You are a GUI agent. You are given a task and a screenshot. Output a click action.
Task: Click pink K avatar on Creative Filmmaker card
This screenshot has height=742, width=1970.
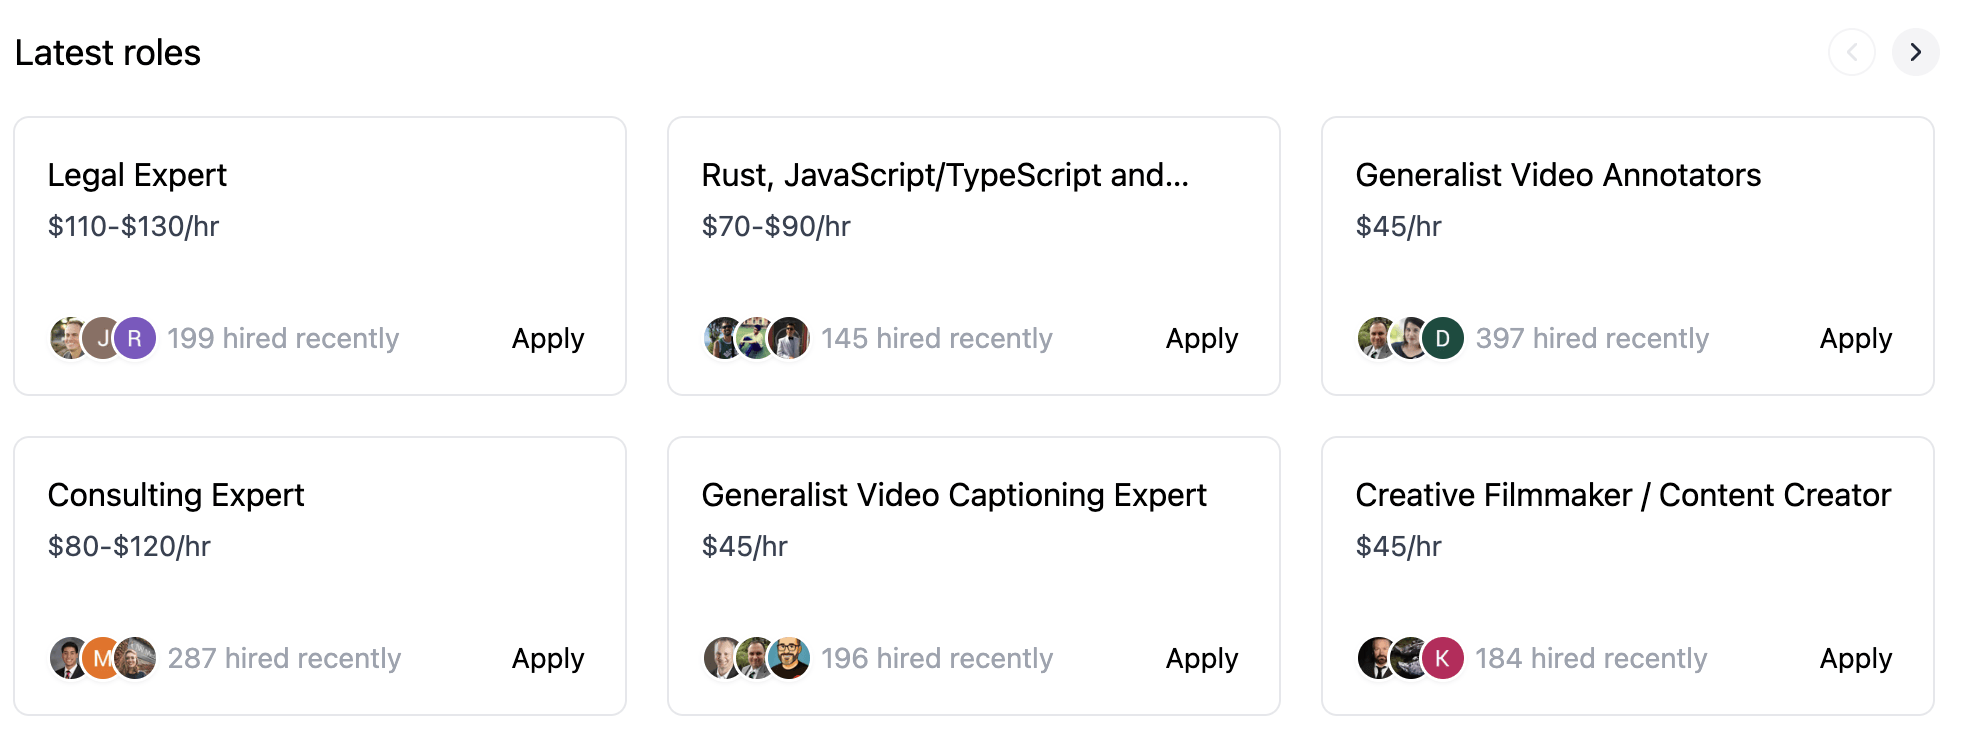1442,658
